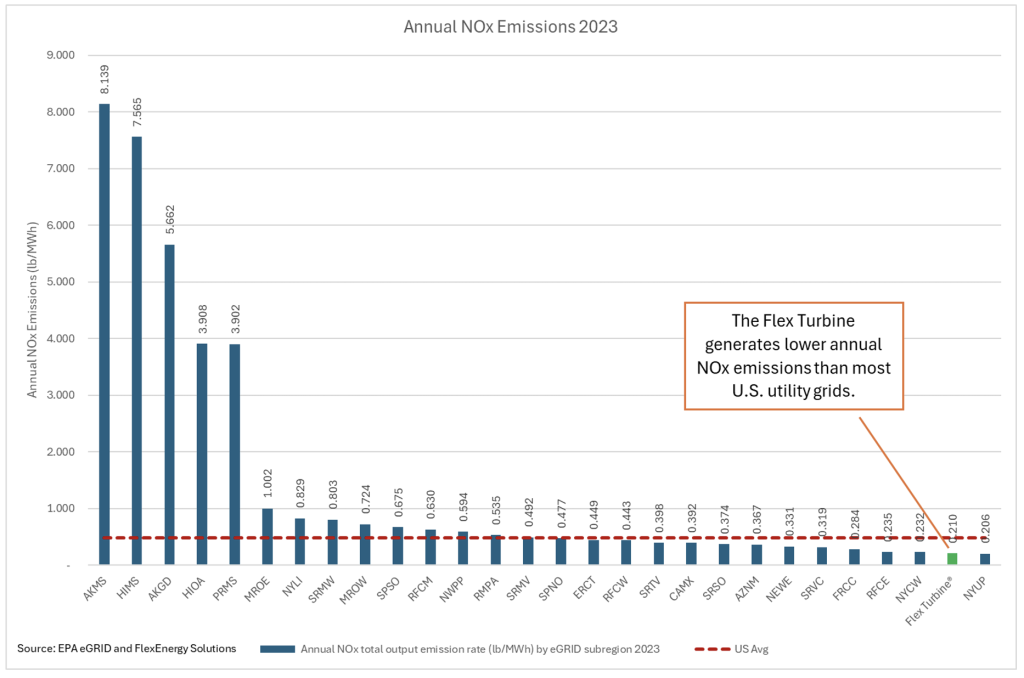
Task: Select the CAMX x-axis label
Action: (684, 589)
